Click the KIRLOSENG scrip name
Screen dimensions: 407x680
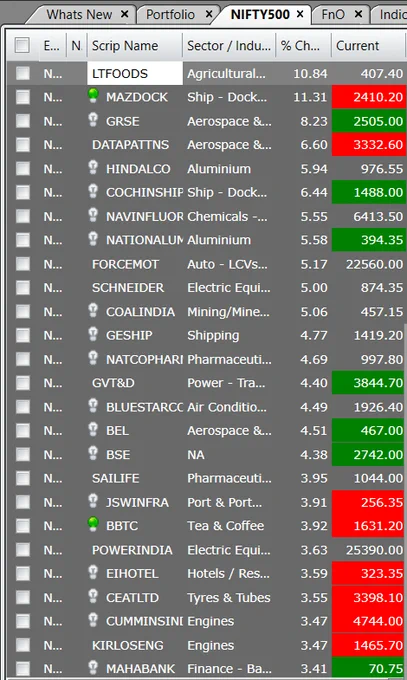(x=128, y=645)
